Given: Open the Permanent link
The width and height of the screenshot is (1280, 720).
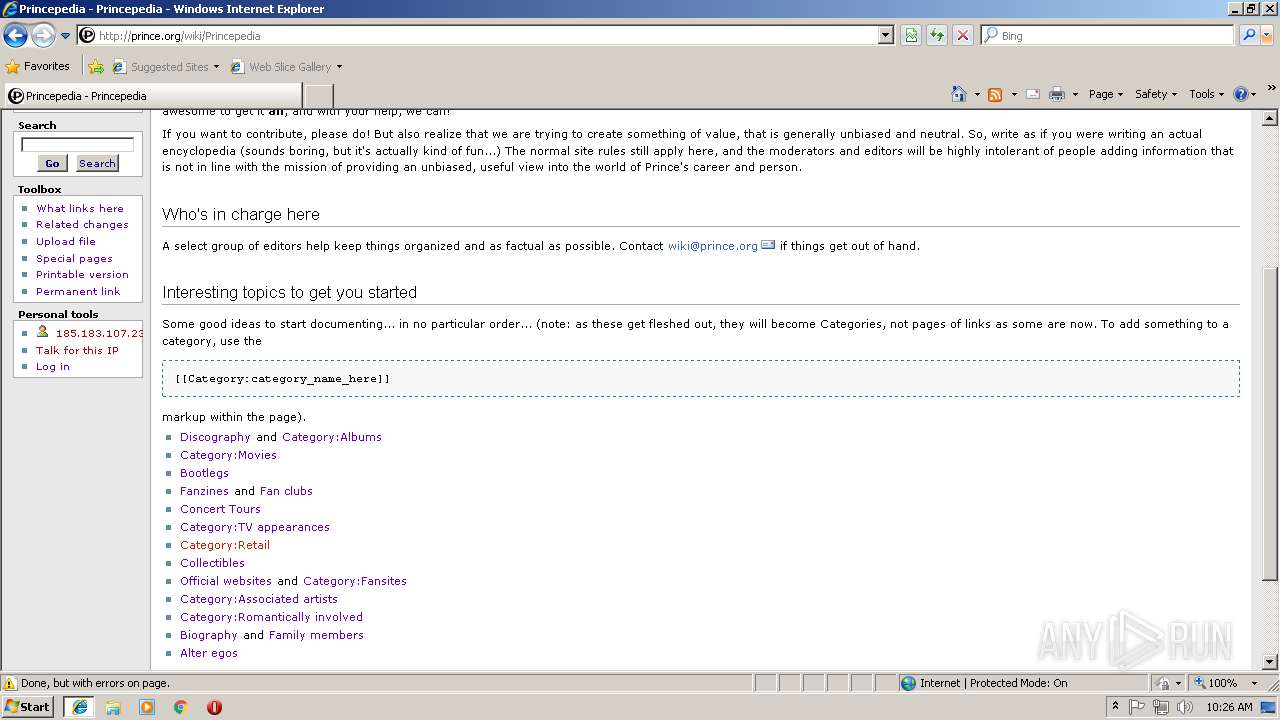Looking at the screenshot, I should (78, 291).
